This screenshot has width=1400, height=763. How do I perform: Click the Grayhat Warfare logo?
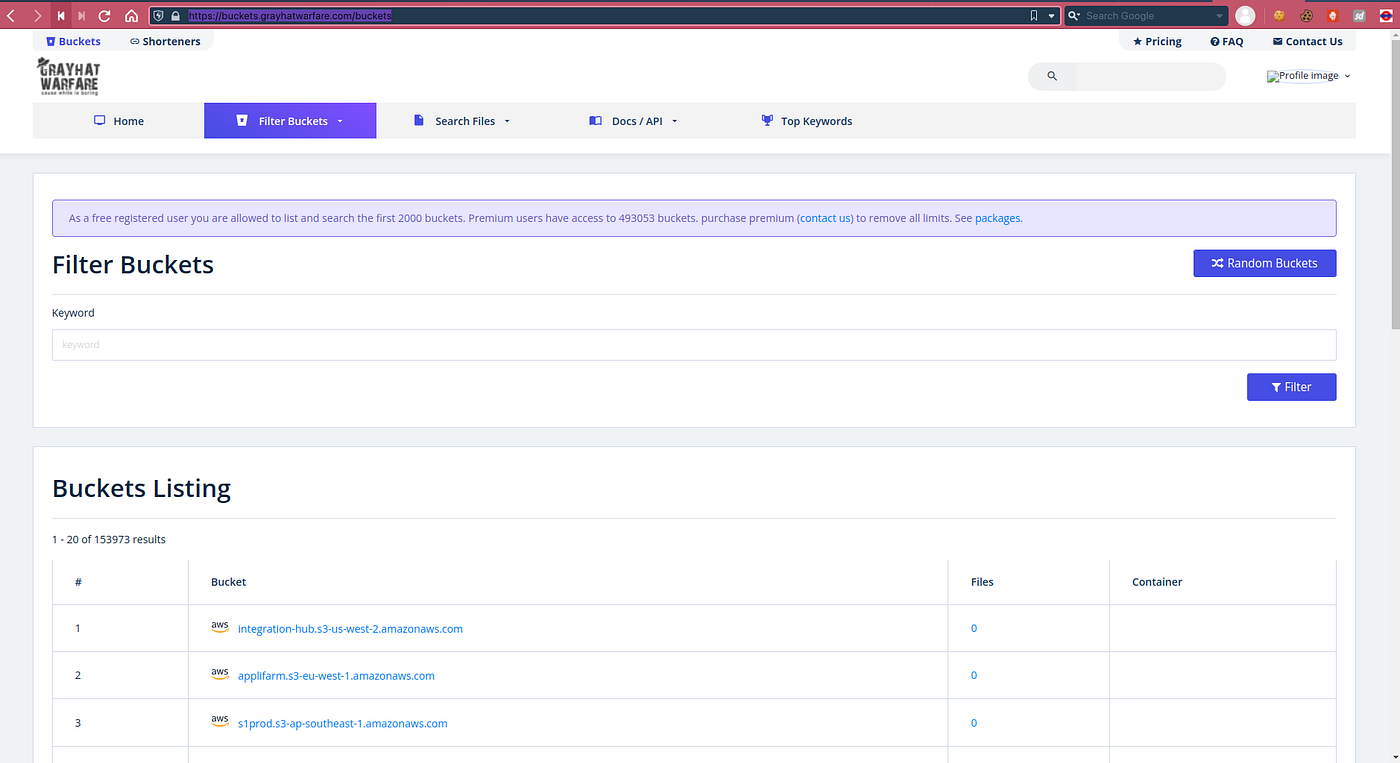pyautogui.click(x=68, y=76)
